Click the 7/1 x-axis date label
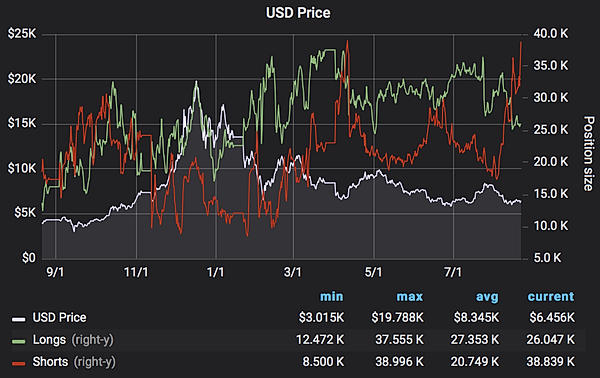This screenshot has width=600, height=378. pos(453,272)
